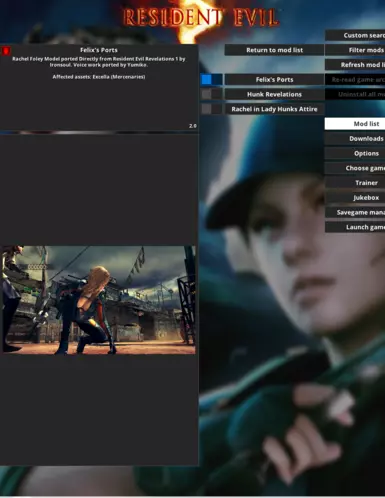Open the Savegame manager
The width and height of the screenshot is (385, 498).
[x=355, y=212]
